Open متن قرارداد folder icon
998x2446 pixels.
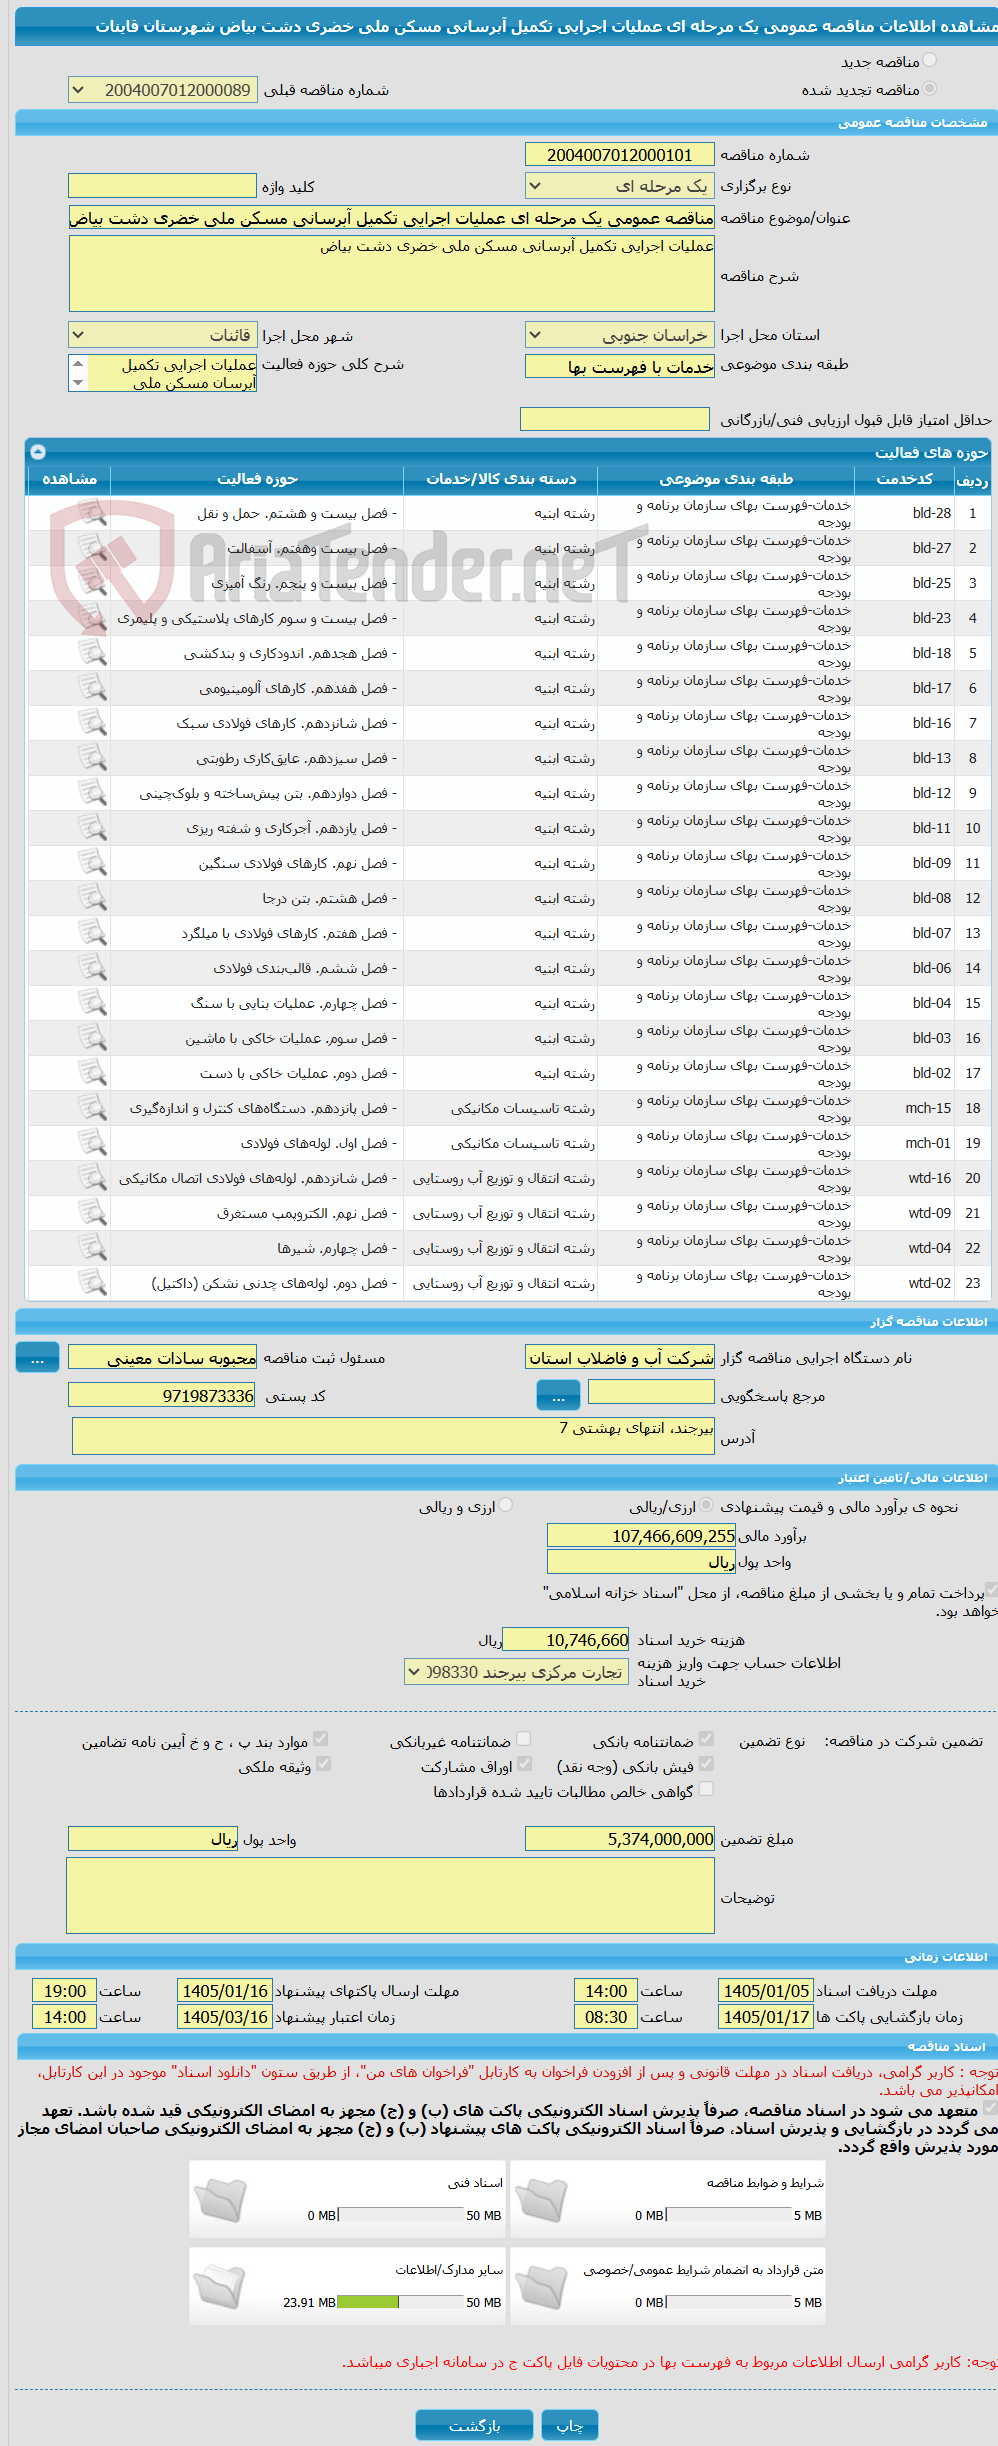[541, 2286]
